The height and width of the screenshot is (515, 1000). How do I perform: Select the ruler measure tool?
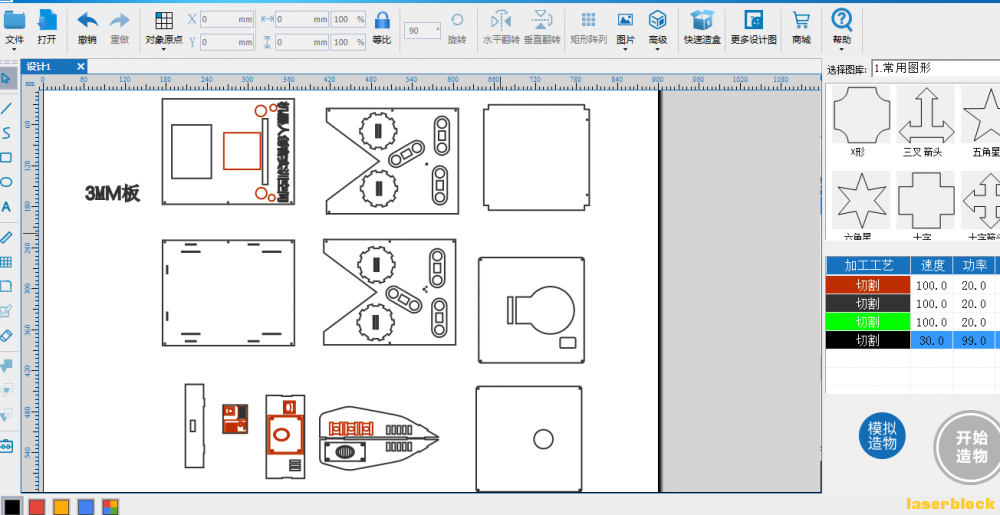[x=6, y=238]
